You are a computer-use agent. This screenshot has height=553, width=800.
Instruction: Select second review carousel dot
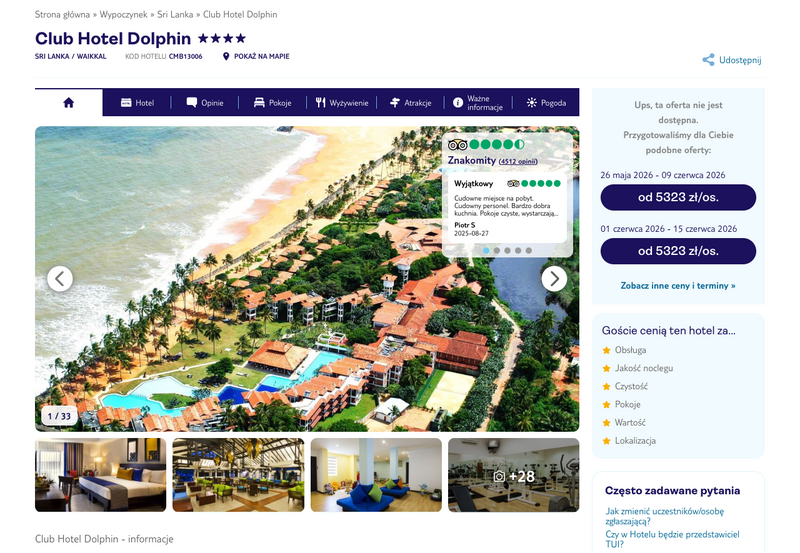[x=497, y=250]
